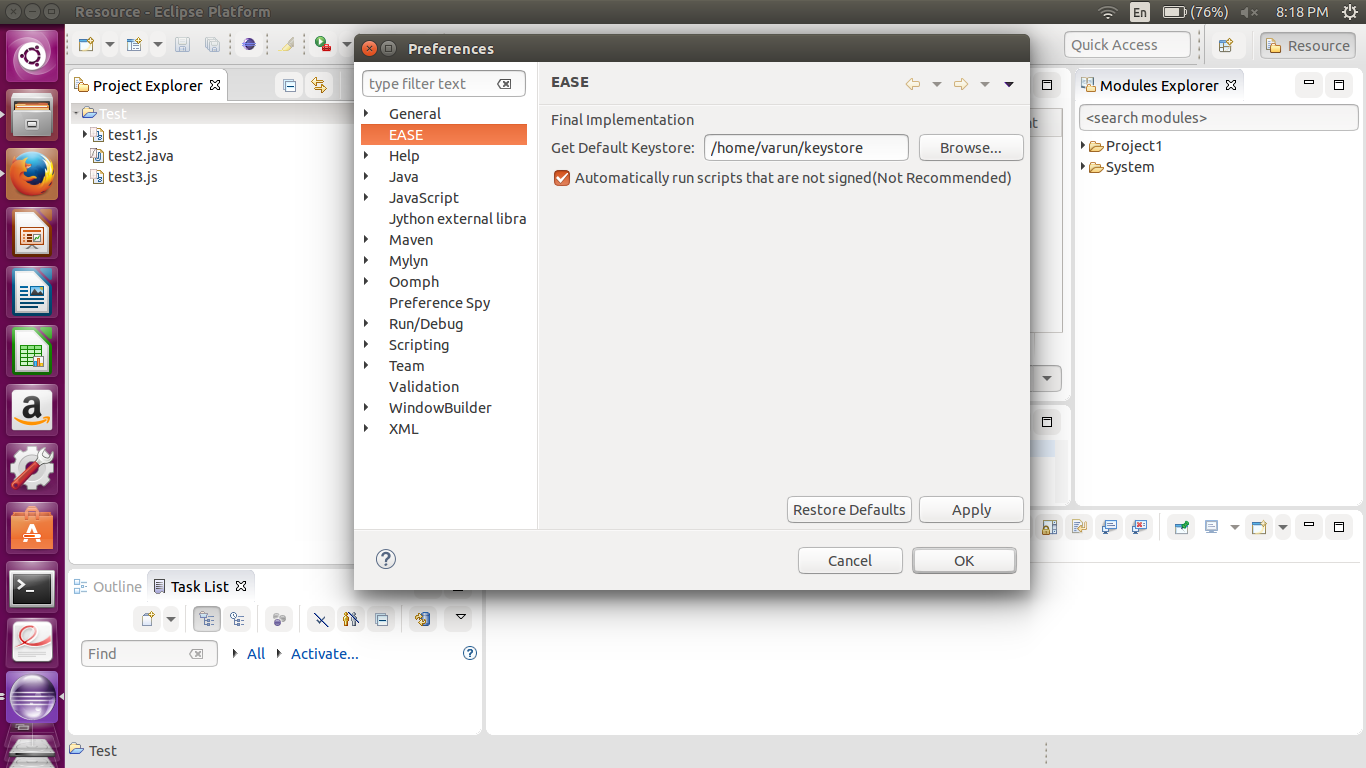Image resolution: width=1366 pixels, height=768 pixels.
Task: Click the forward arrow in Preferences header
Action: click(961, 84)
